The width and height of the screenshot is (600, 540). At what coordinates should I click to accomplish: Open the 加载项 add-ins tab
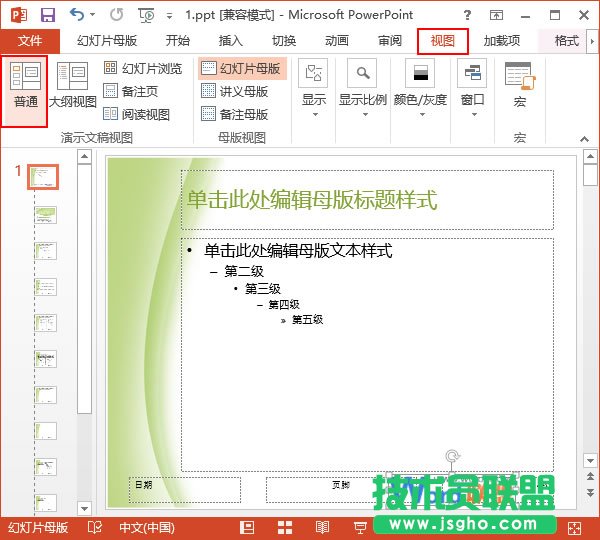tap(502, 41)
